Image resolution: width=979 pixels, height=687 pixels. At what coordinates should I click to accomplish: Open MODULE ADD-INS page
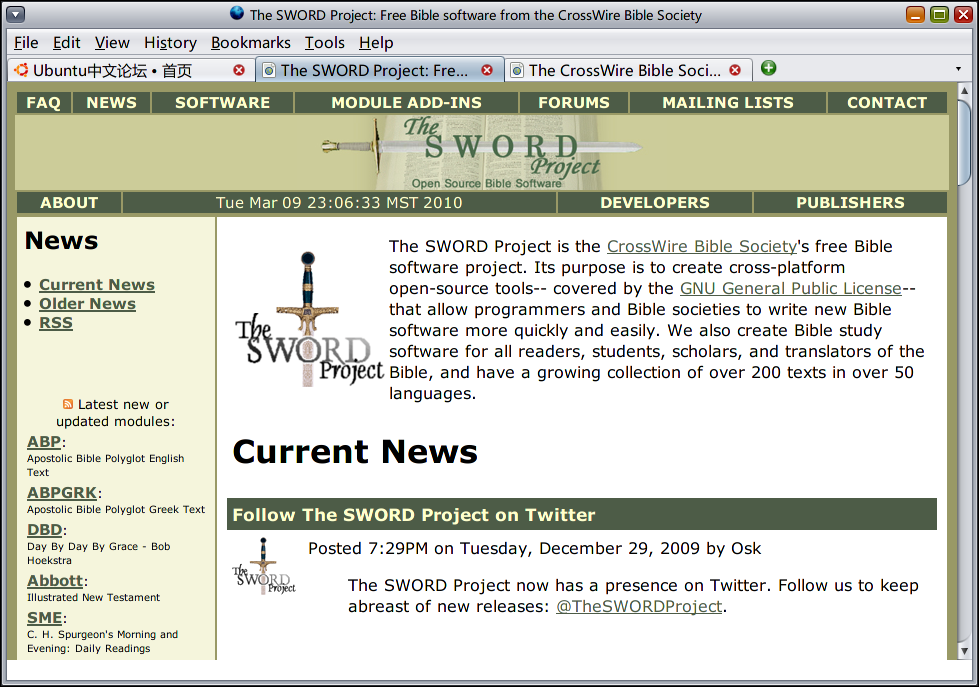[406, 103]
